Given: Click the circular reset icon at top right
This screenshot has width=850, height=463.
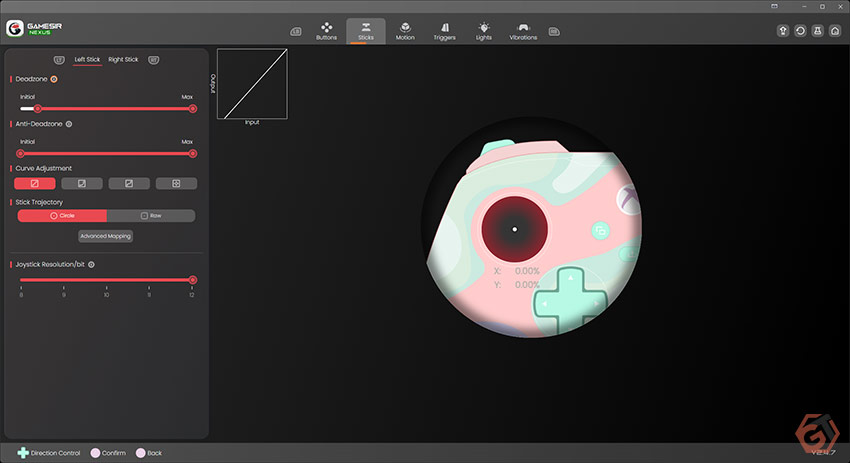Looking at the screenshot, I should pos(800,31).
